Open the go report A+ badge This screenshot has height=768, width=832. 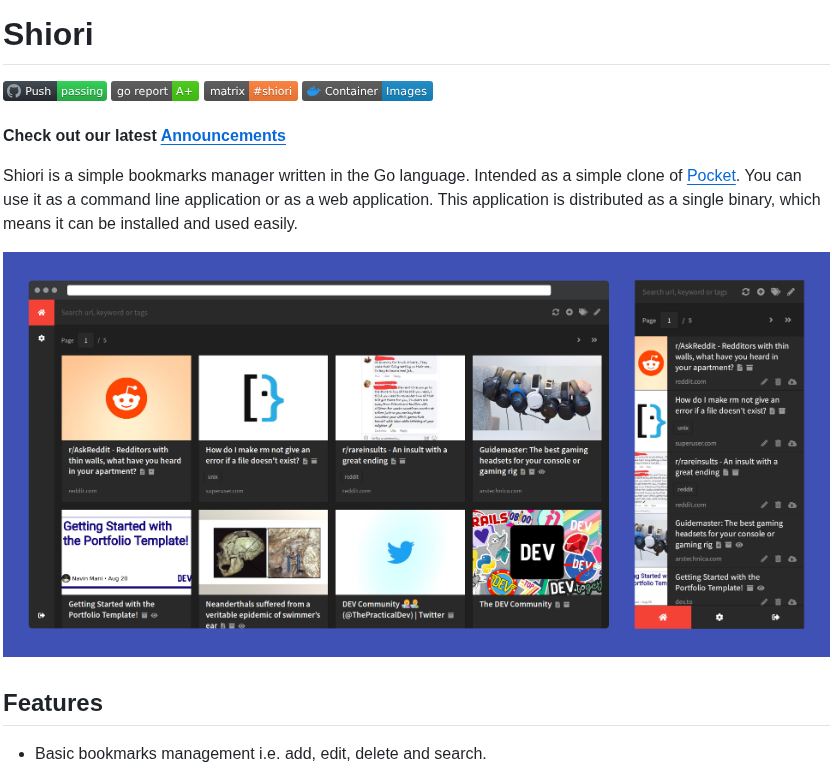tap(155, 91)
